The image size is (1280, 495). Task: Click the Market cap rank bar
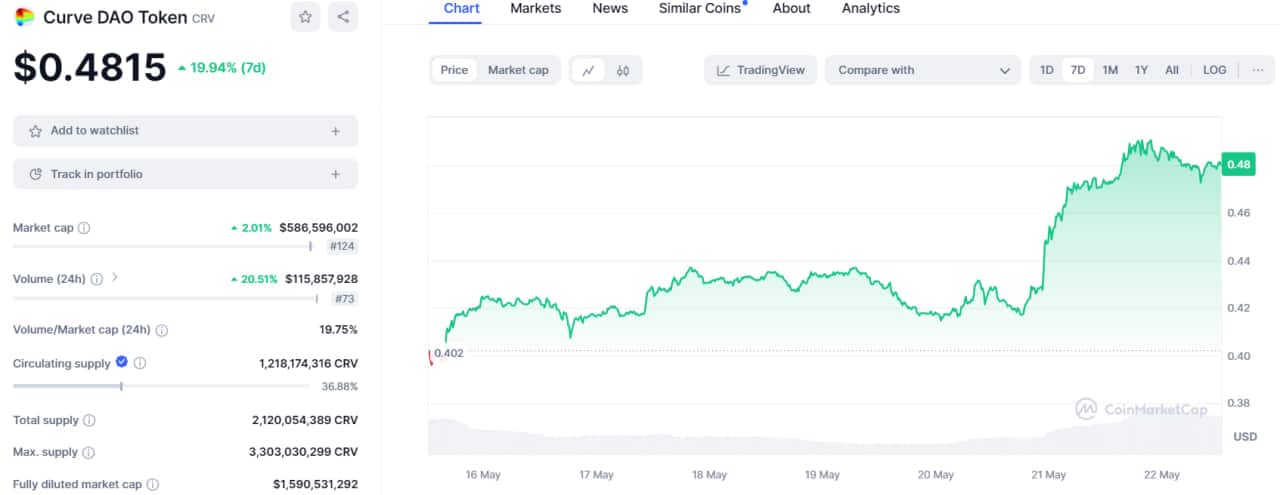pos(165,246)
